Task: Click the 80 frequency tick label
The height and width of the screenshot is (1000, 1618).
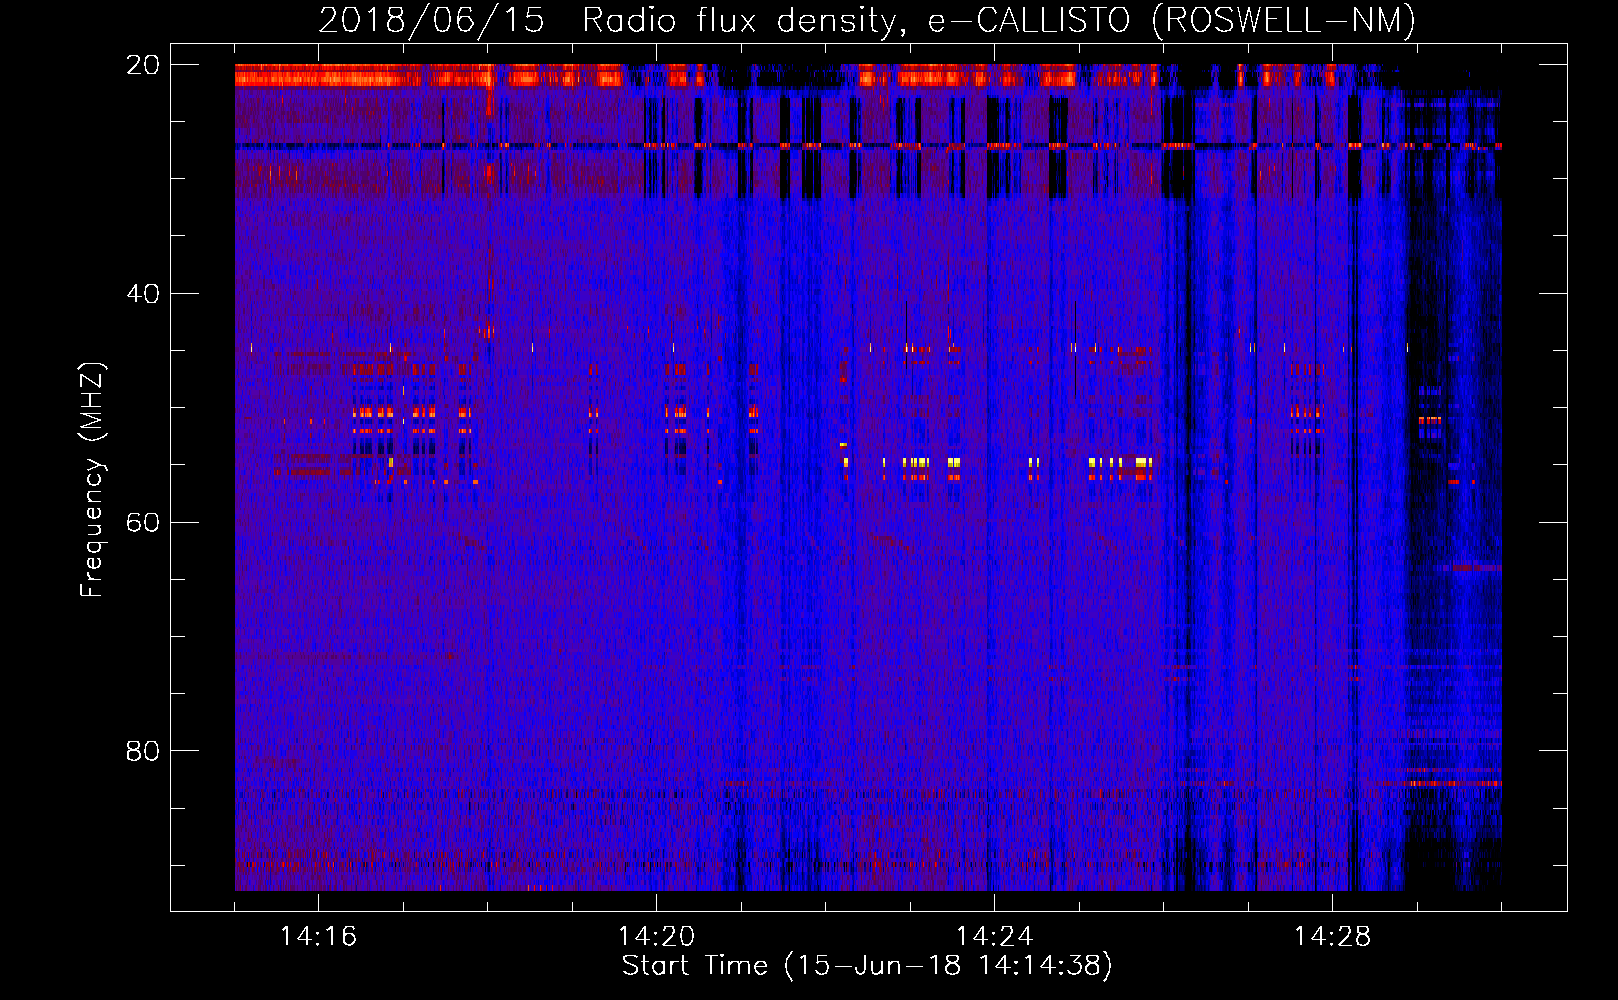Action: (142, 751)
